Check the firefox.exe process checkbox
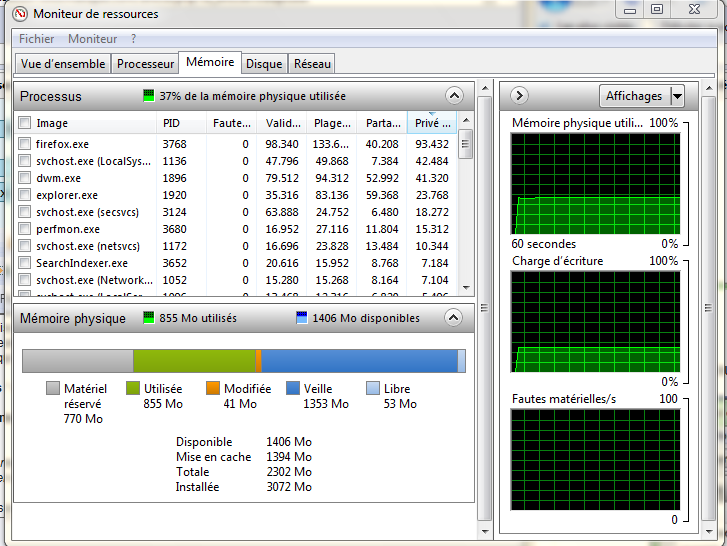The width and height of the screenshot is (727, 546). pos(25,144)
